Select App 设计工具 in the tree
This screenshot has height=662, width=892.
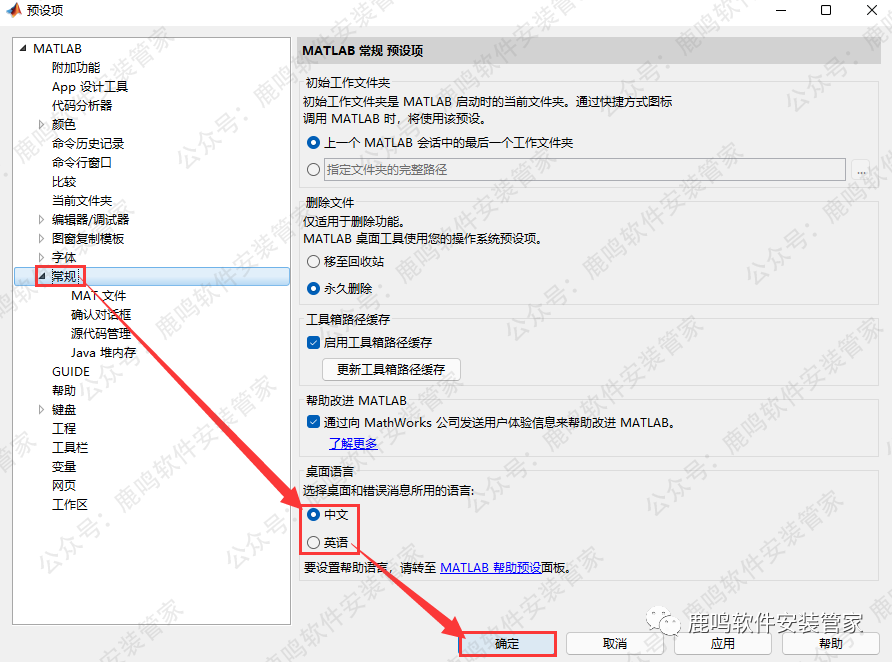coord(90,86)
